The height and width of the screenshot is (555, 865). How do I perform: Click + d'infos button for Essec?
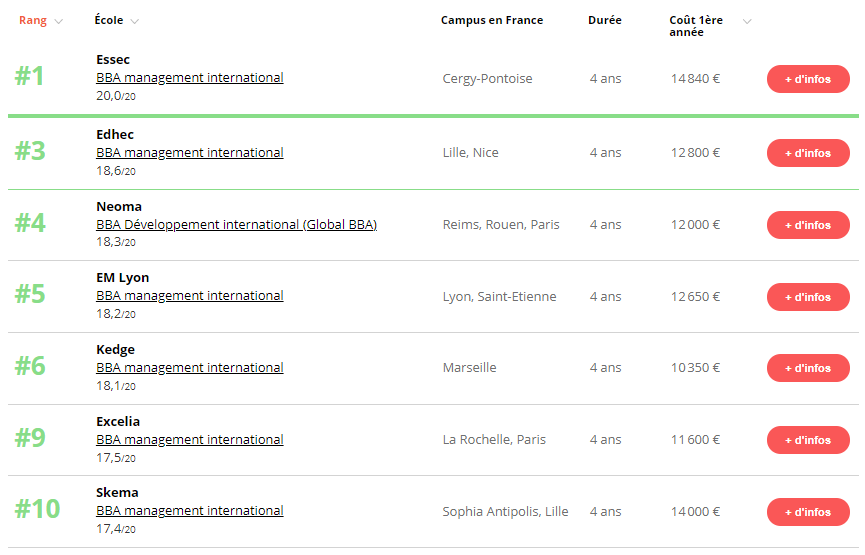808,79
